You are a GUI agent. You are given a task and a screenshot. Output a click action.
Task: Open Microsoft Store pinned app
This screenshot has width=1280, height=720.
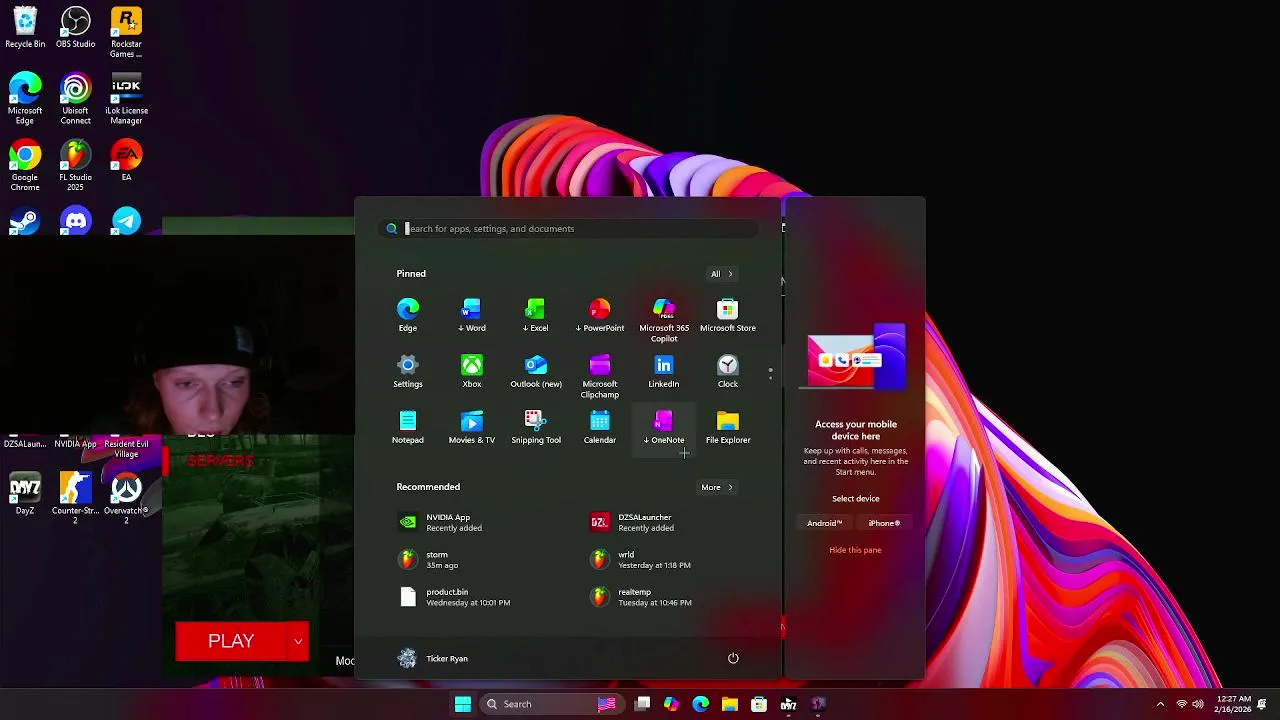[728, 316]
